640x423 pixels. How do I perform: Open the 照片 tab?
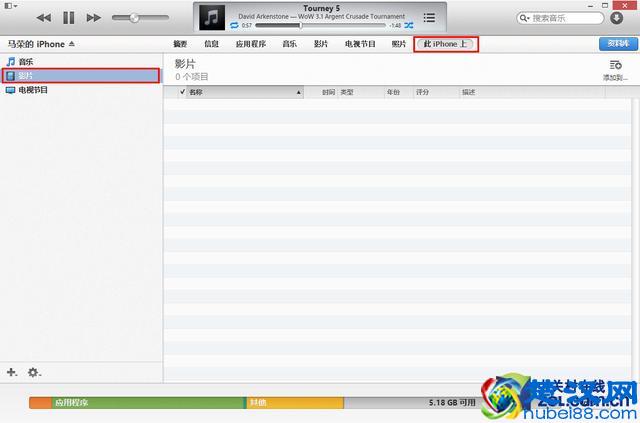click(399, 44)
